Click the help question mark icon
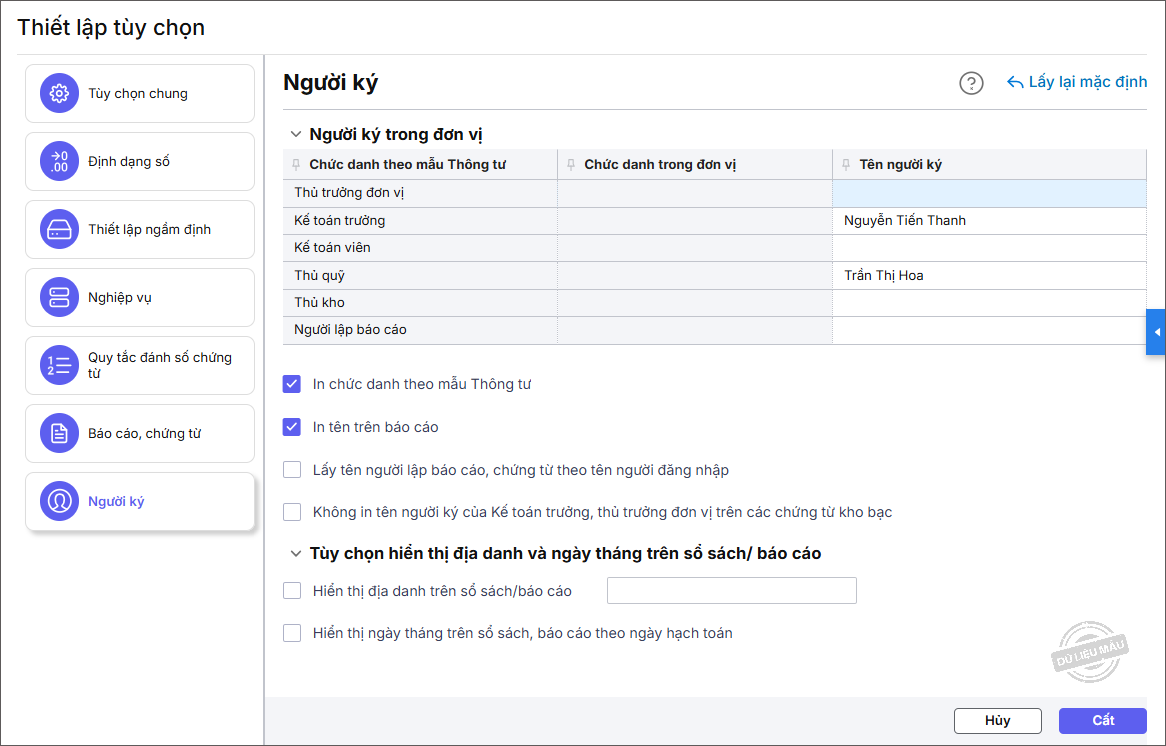Screen dimensions: 1166x746 pyautogui.click(x=971, y=83)
